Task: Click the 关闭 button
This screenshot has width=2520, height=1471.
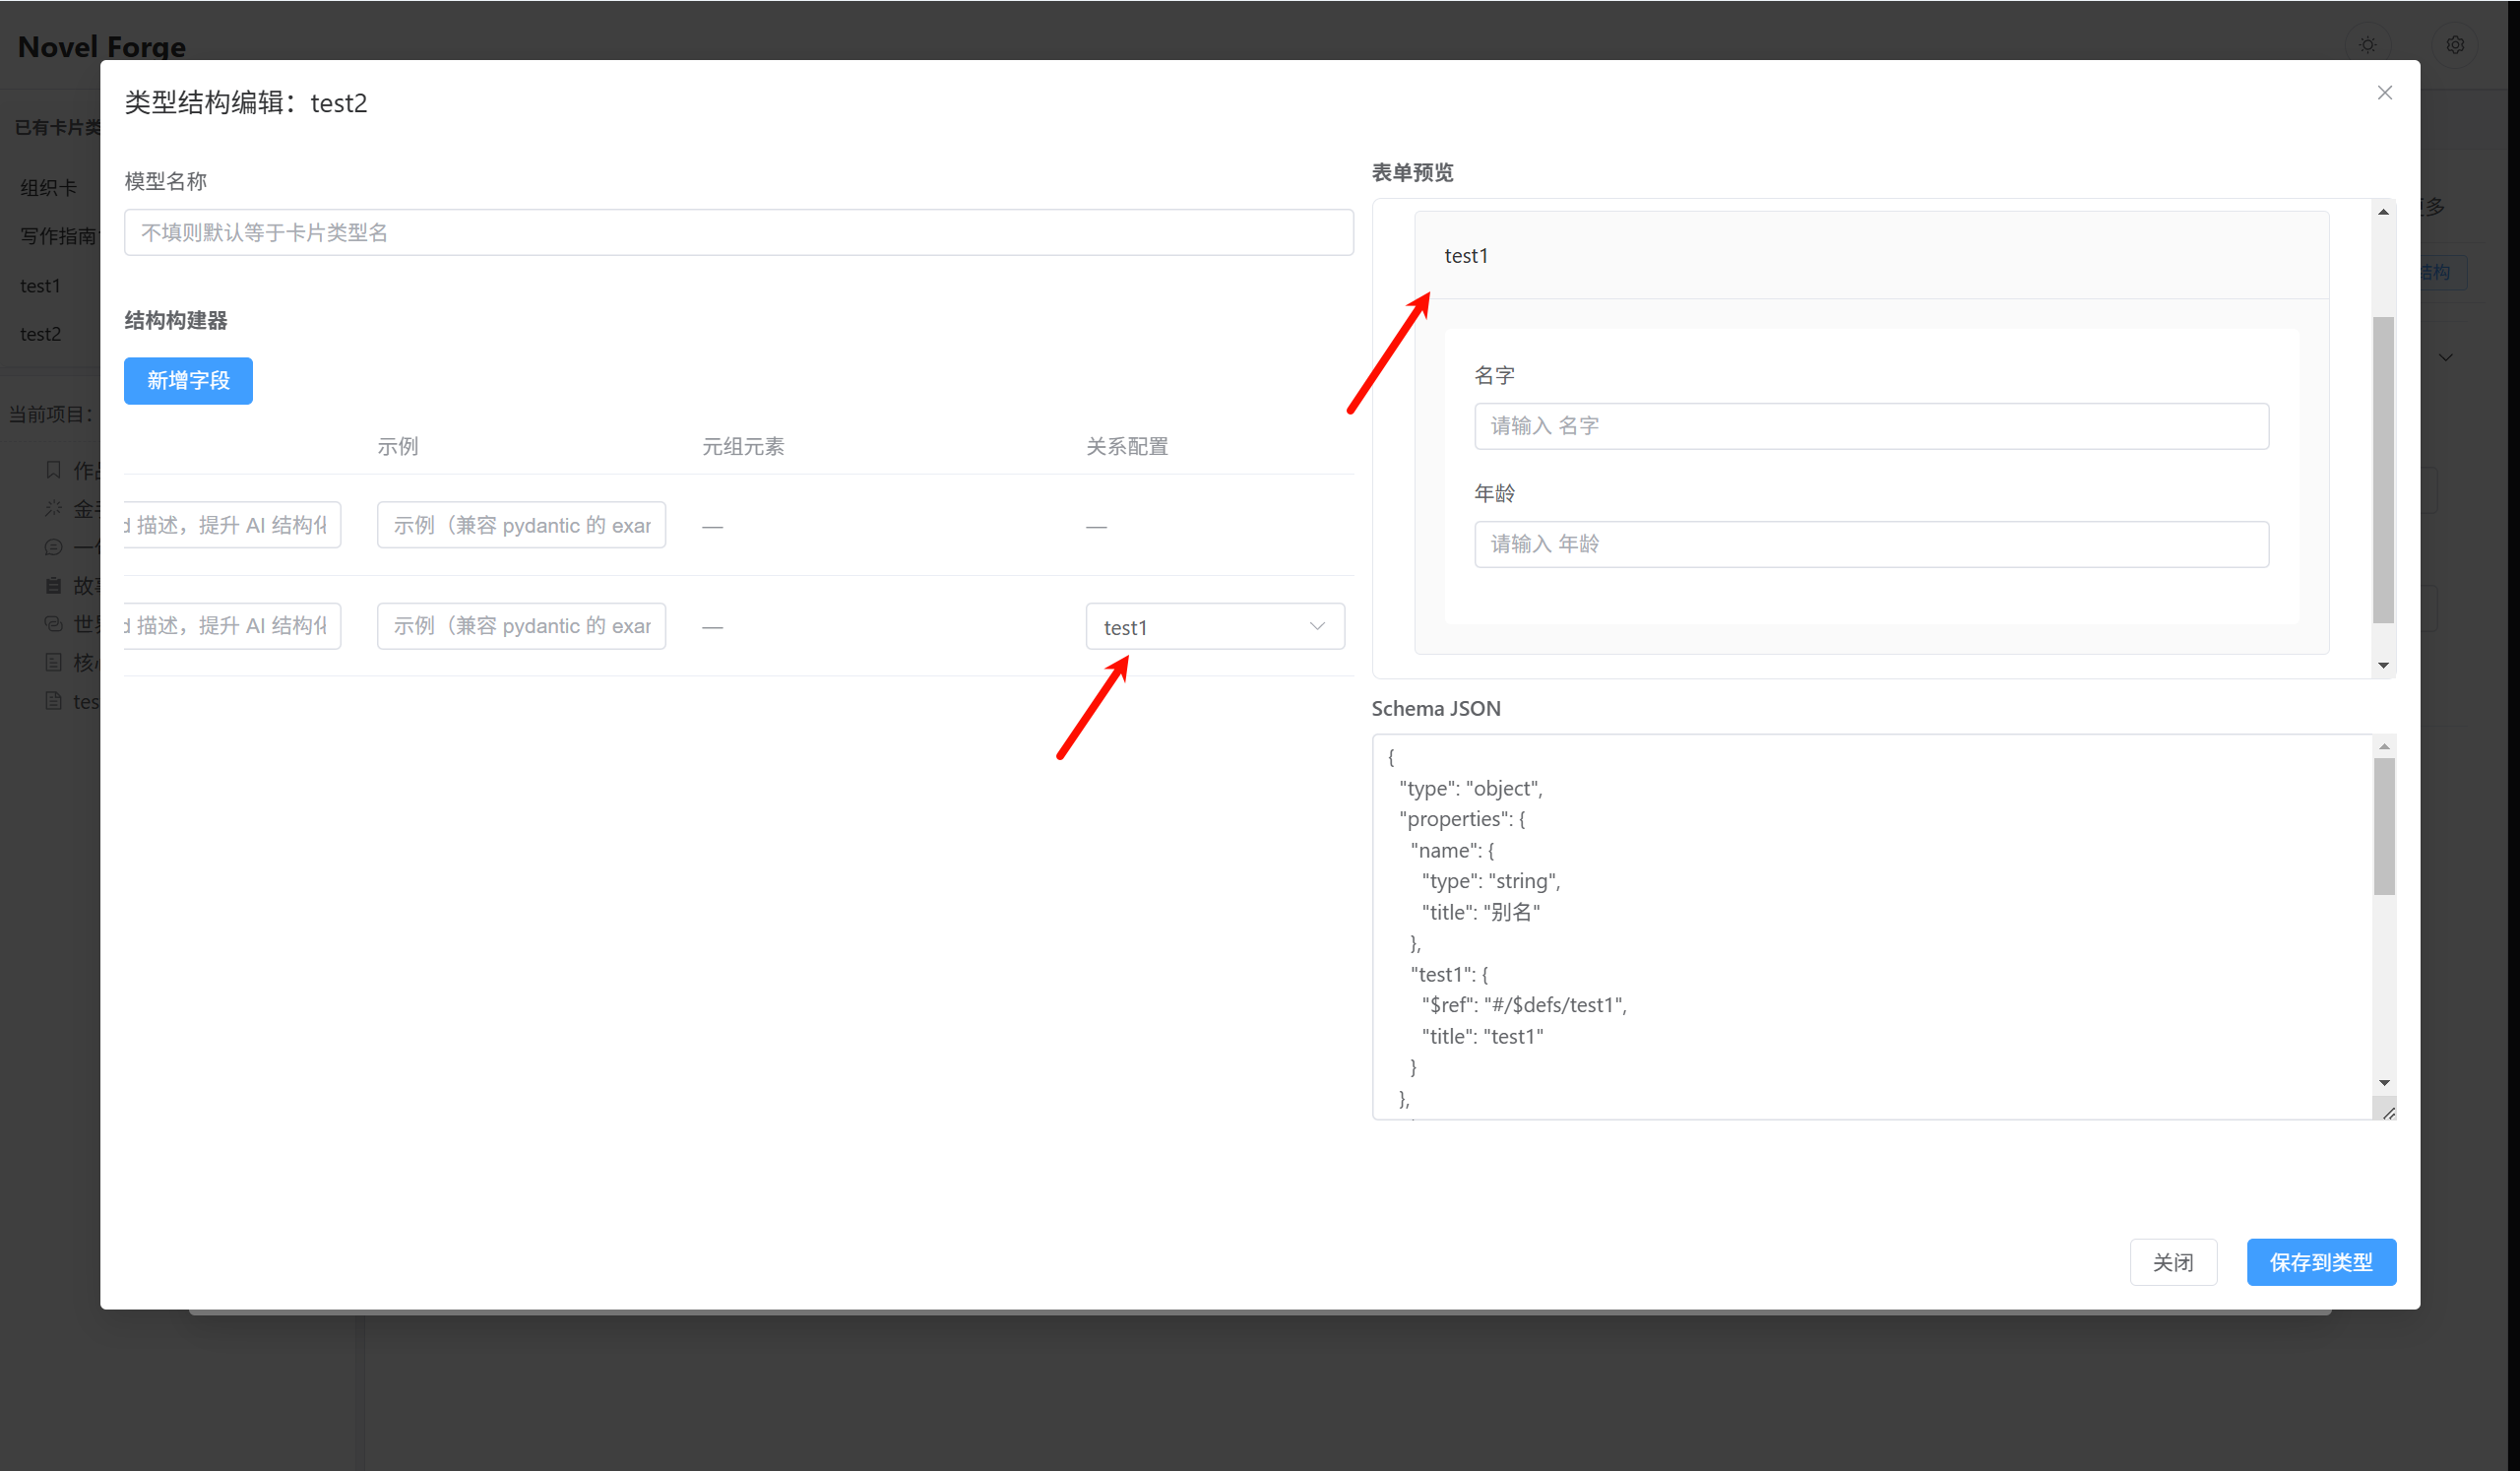Action: point(2173,1262)
